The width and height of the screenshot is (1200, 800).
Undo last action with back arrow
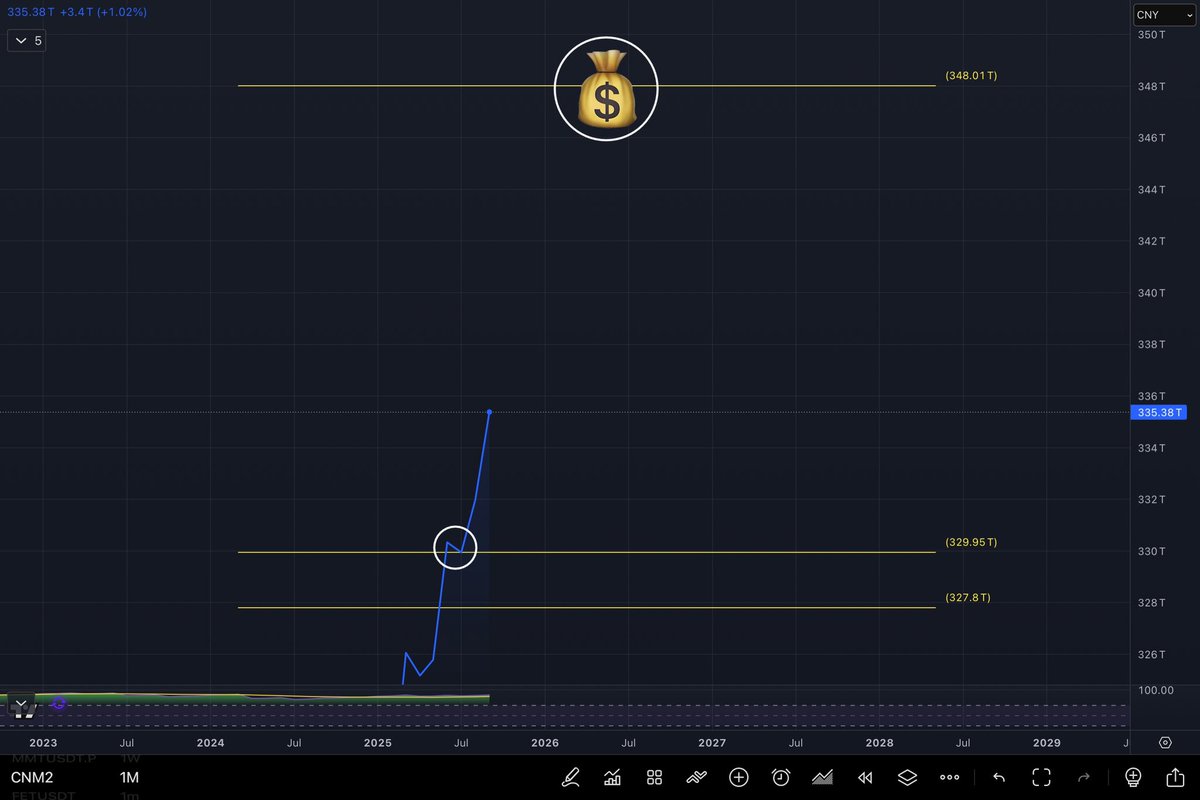(x=999, y=777)
